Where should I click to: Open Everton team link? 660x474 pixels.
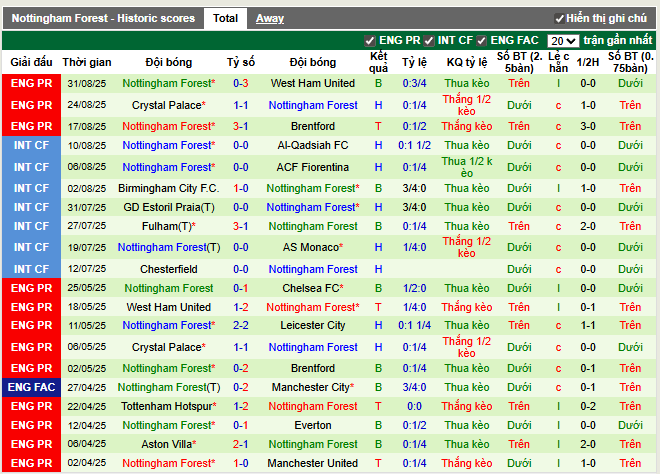click(x=313, y=425)
